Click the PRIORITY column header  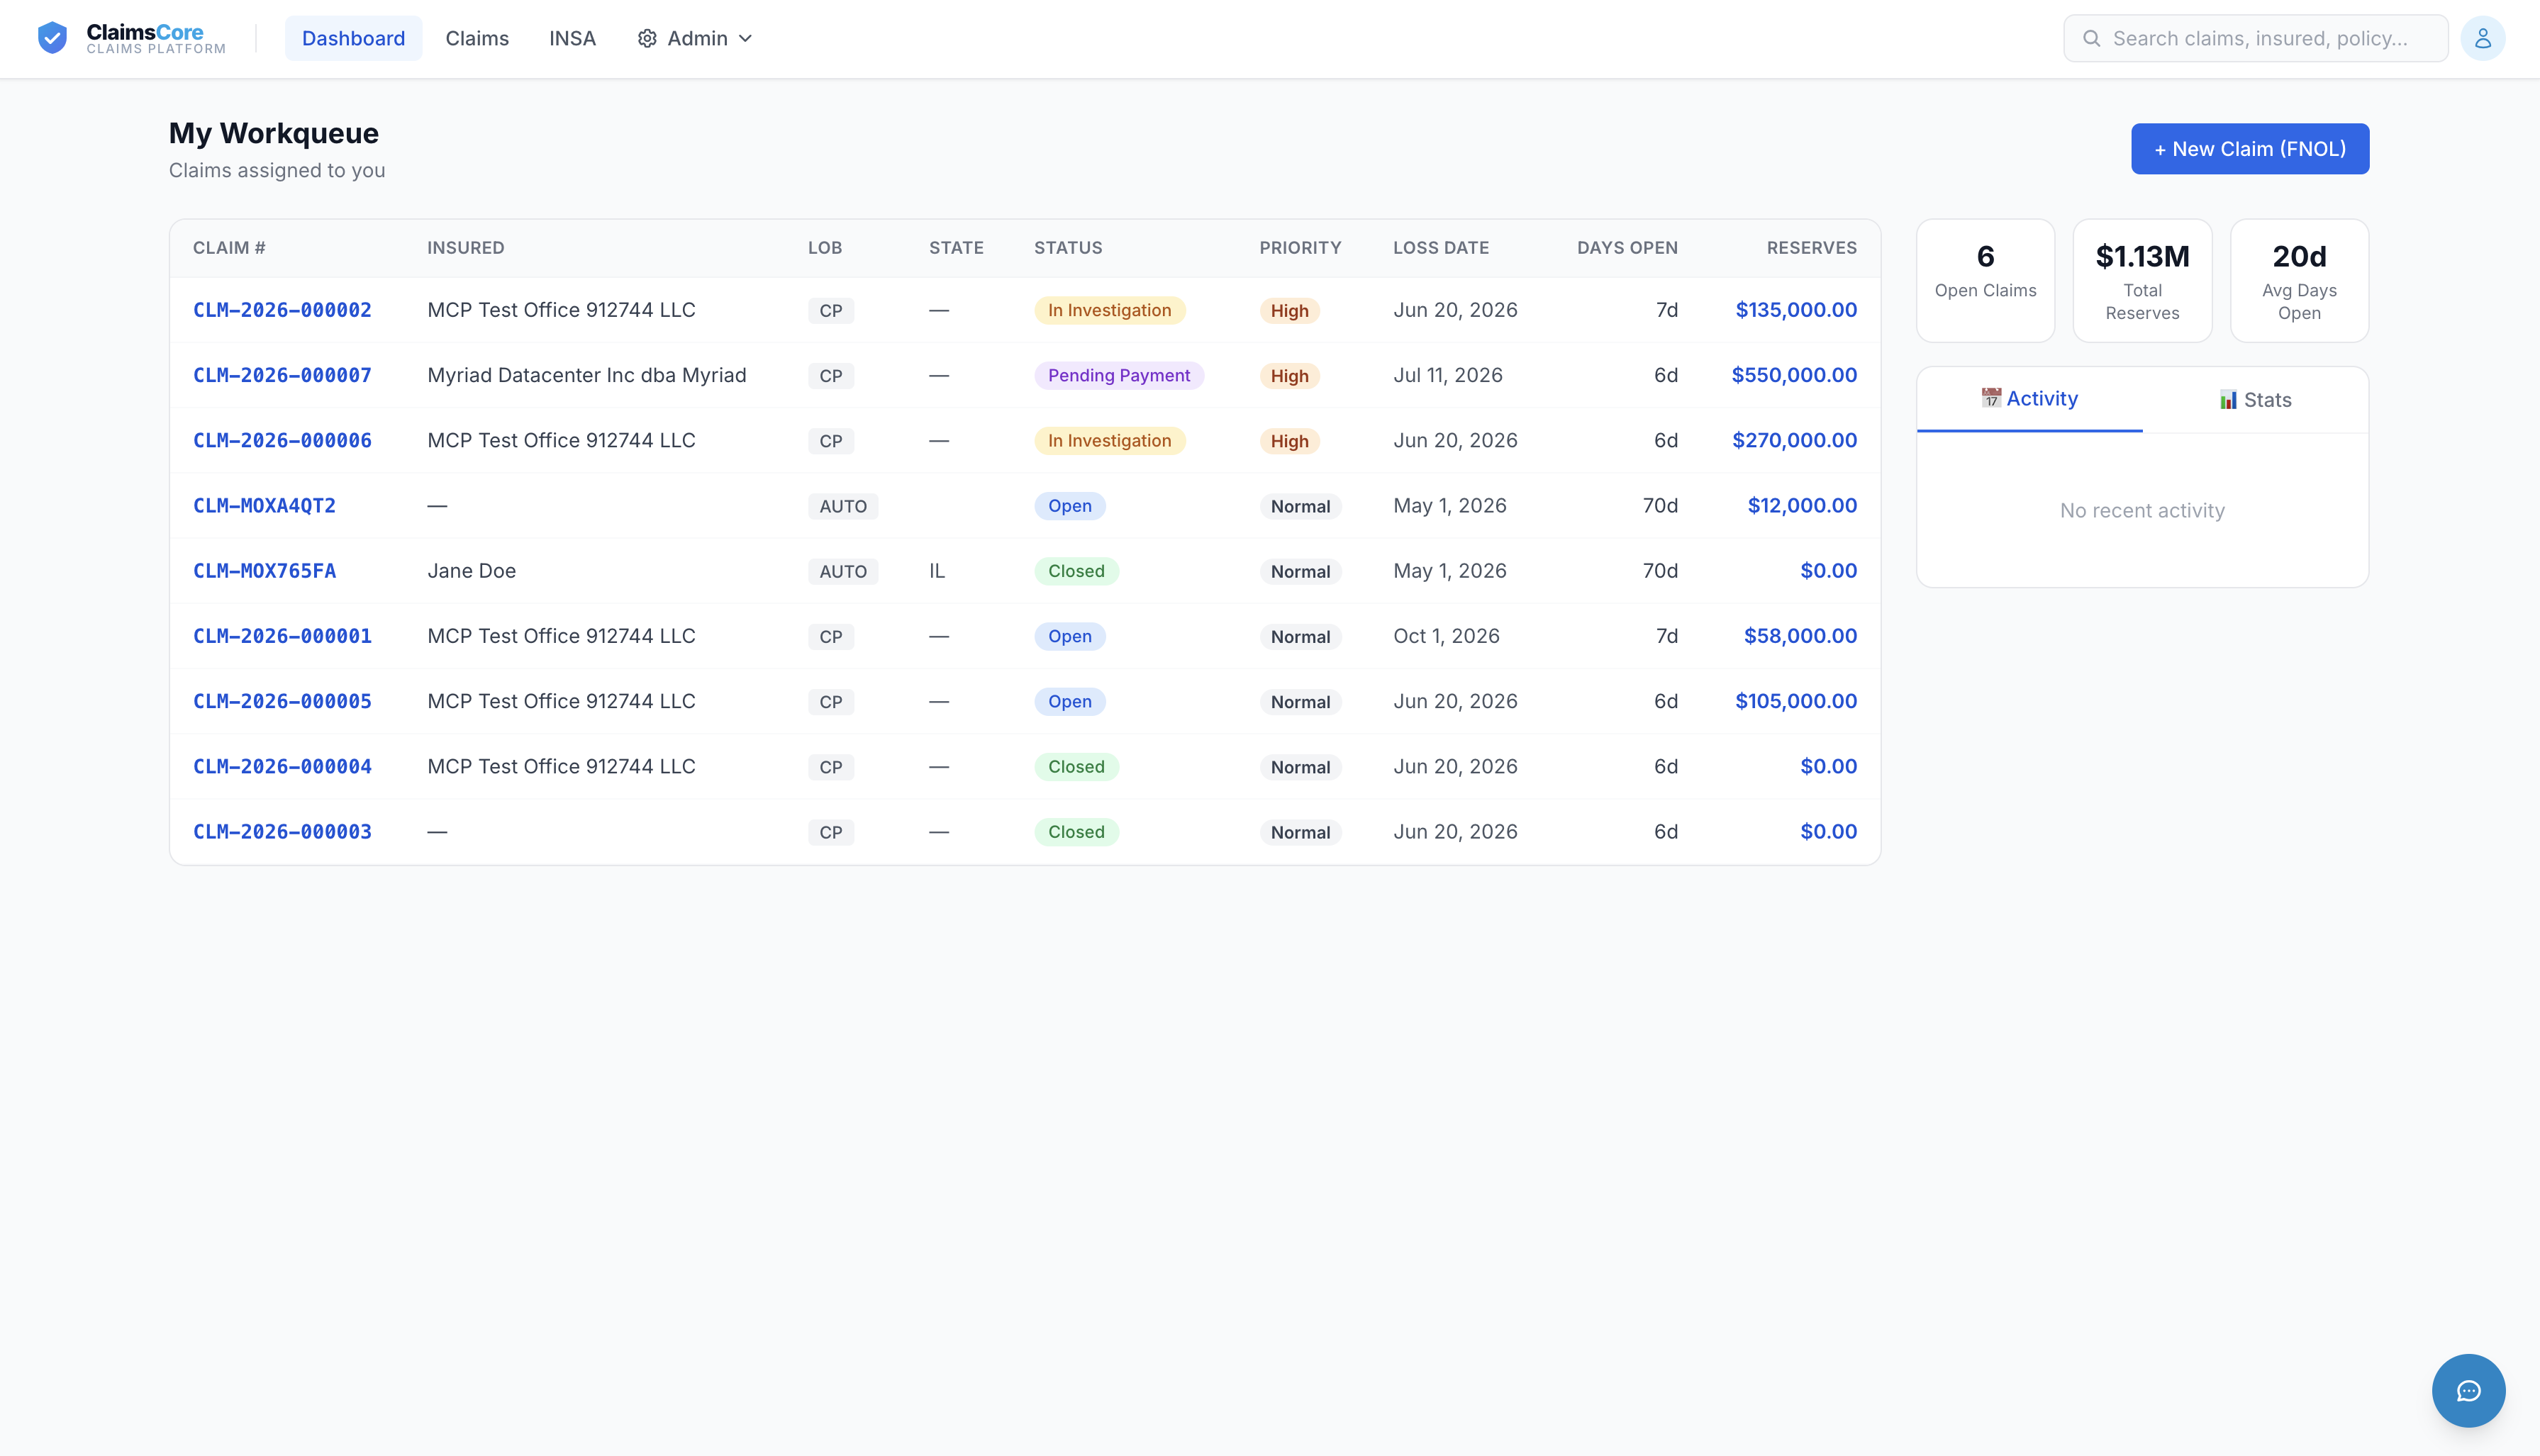pyautogui.click(x=1300, y=248)
